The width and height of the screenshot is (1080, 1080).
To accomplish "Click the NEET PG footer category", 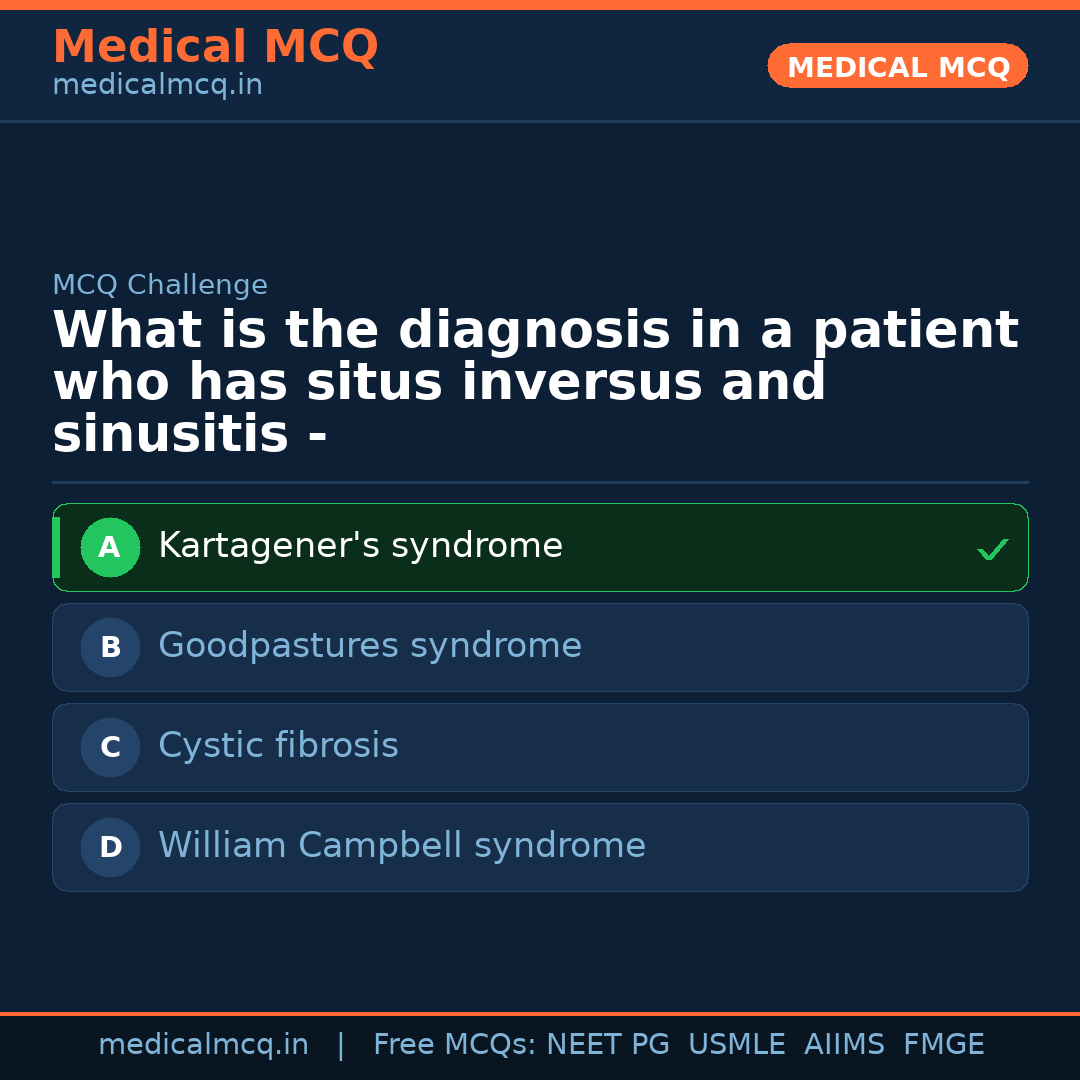I will click(607, 1044).
